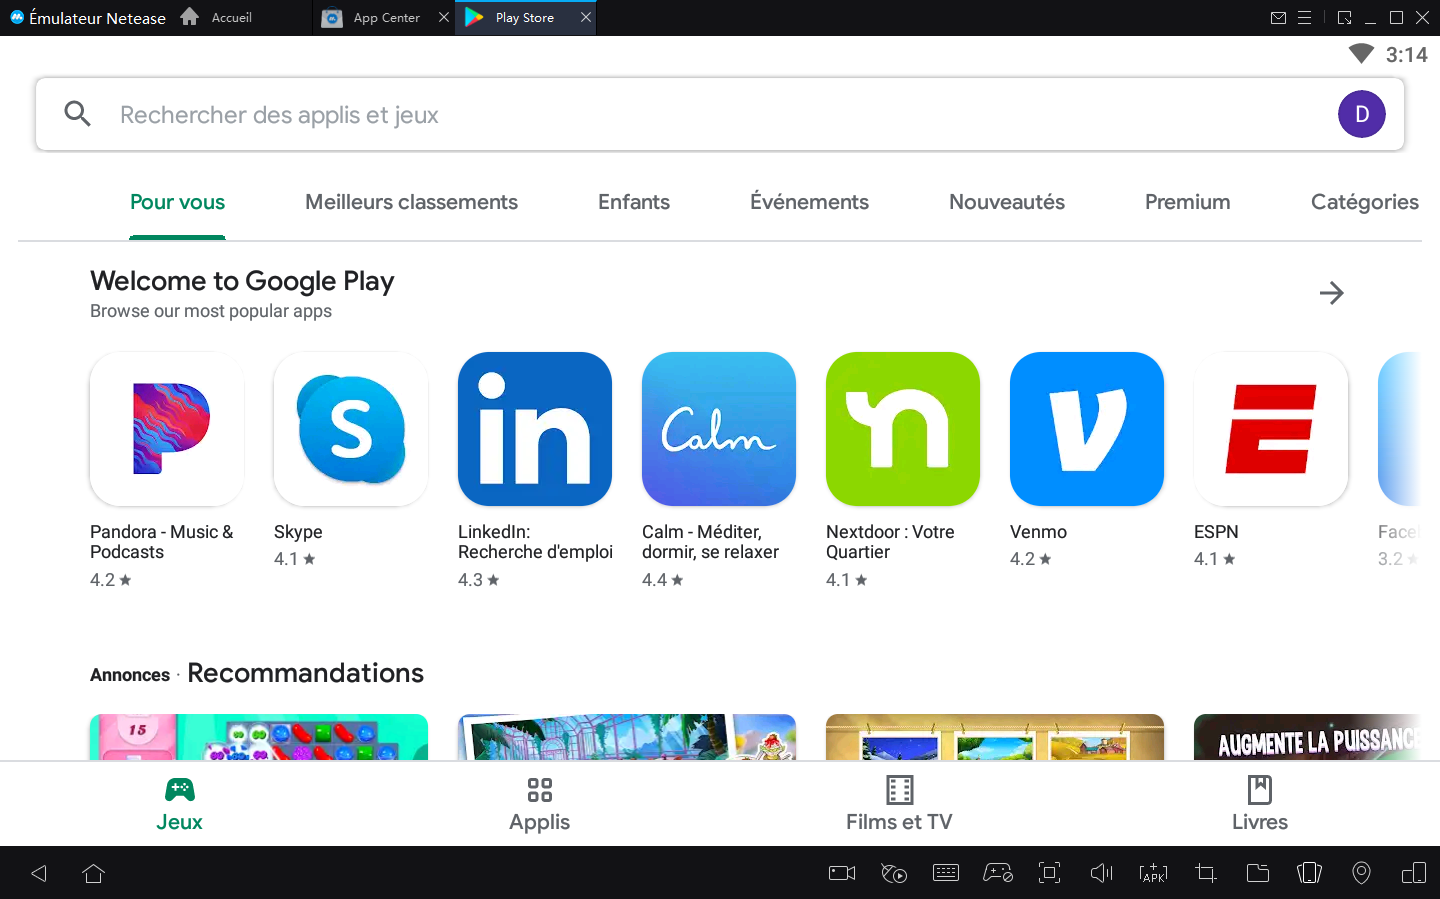The image size is (1440, 899).
Task: Install APK using the APK icon
Action: (1153, 873)
